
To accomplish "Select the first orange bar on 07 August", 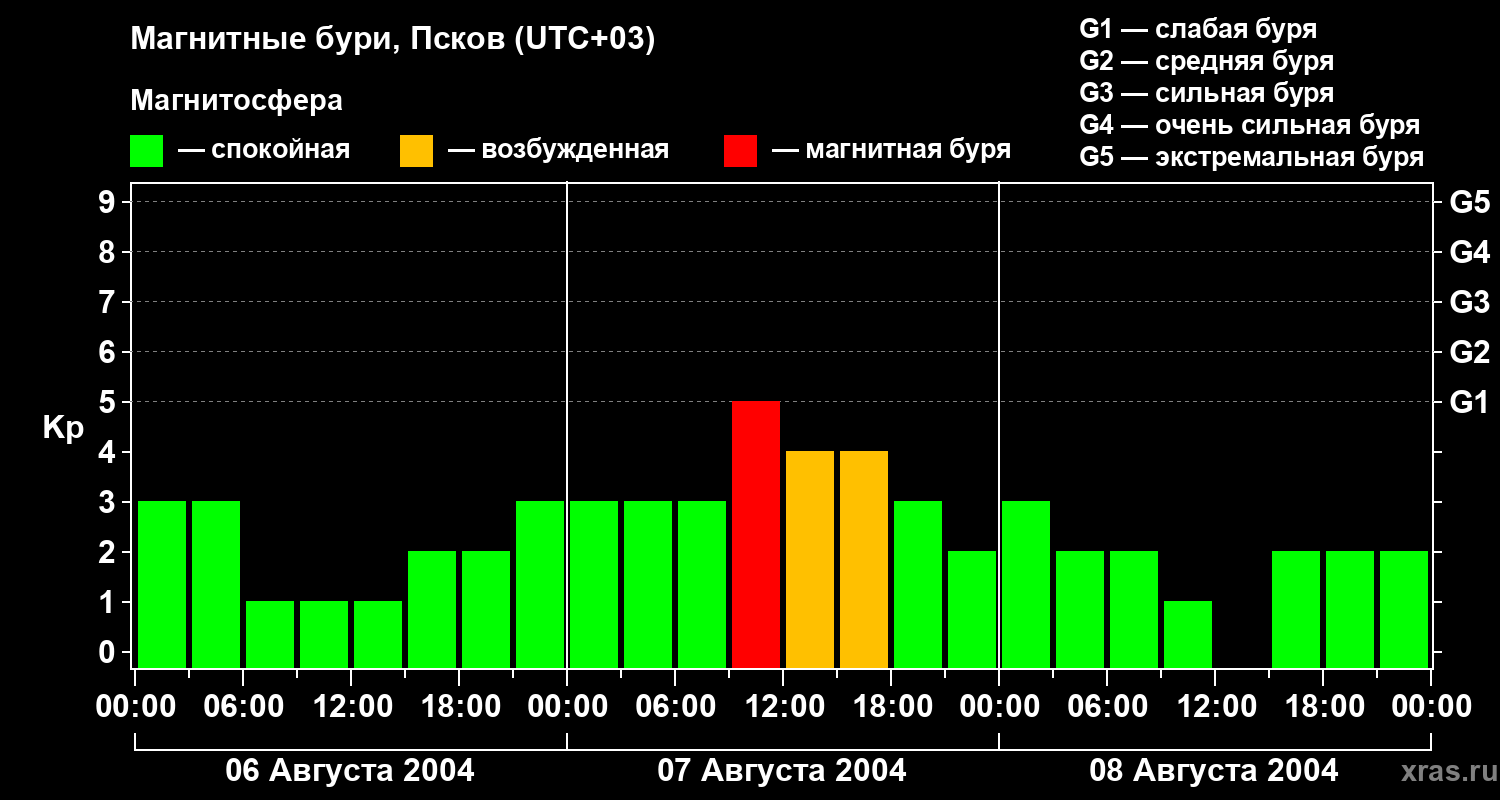I will pos(810,559).
